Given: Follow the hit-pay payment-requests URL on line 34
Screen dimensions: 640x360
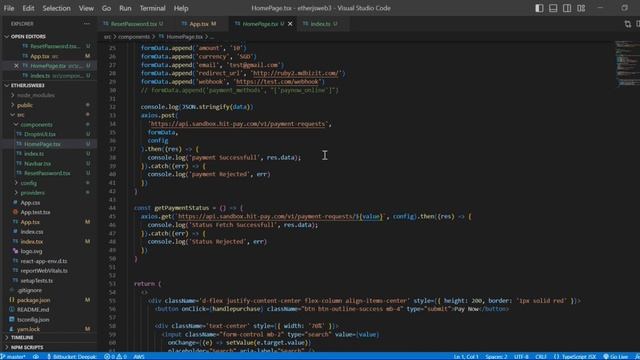Looking at the screenshot, I should coord(238,124).
